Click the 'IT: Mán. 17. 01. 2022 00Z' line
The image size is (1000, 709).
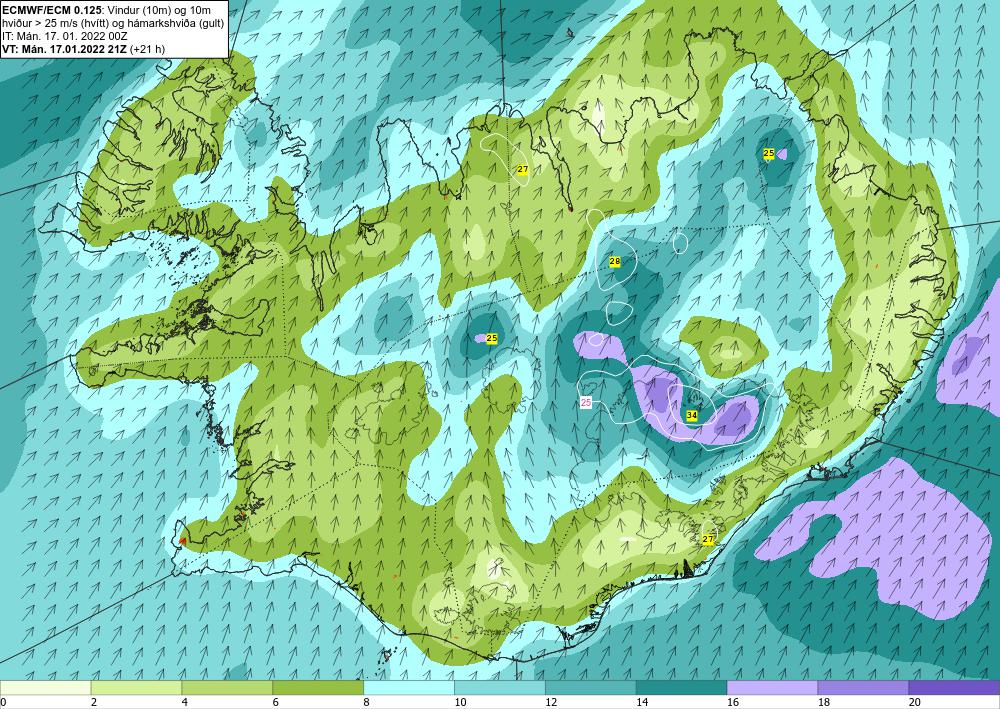tap(64, 36)
